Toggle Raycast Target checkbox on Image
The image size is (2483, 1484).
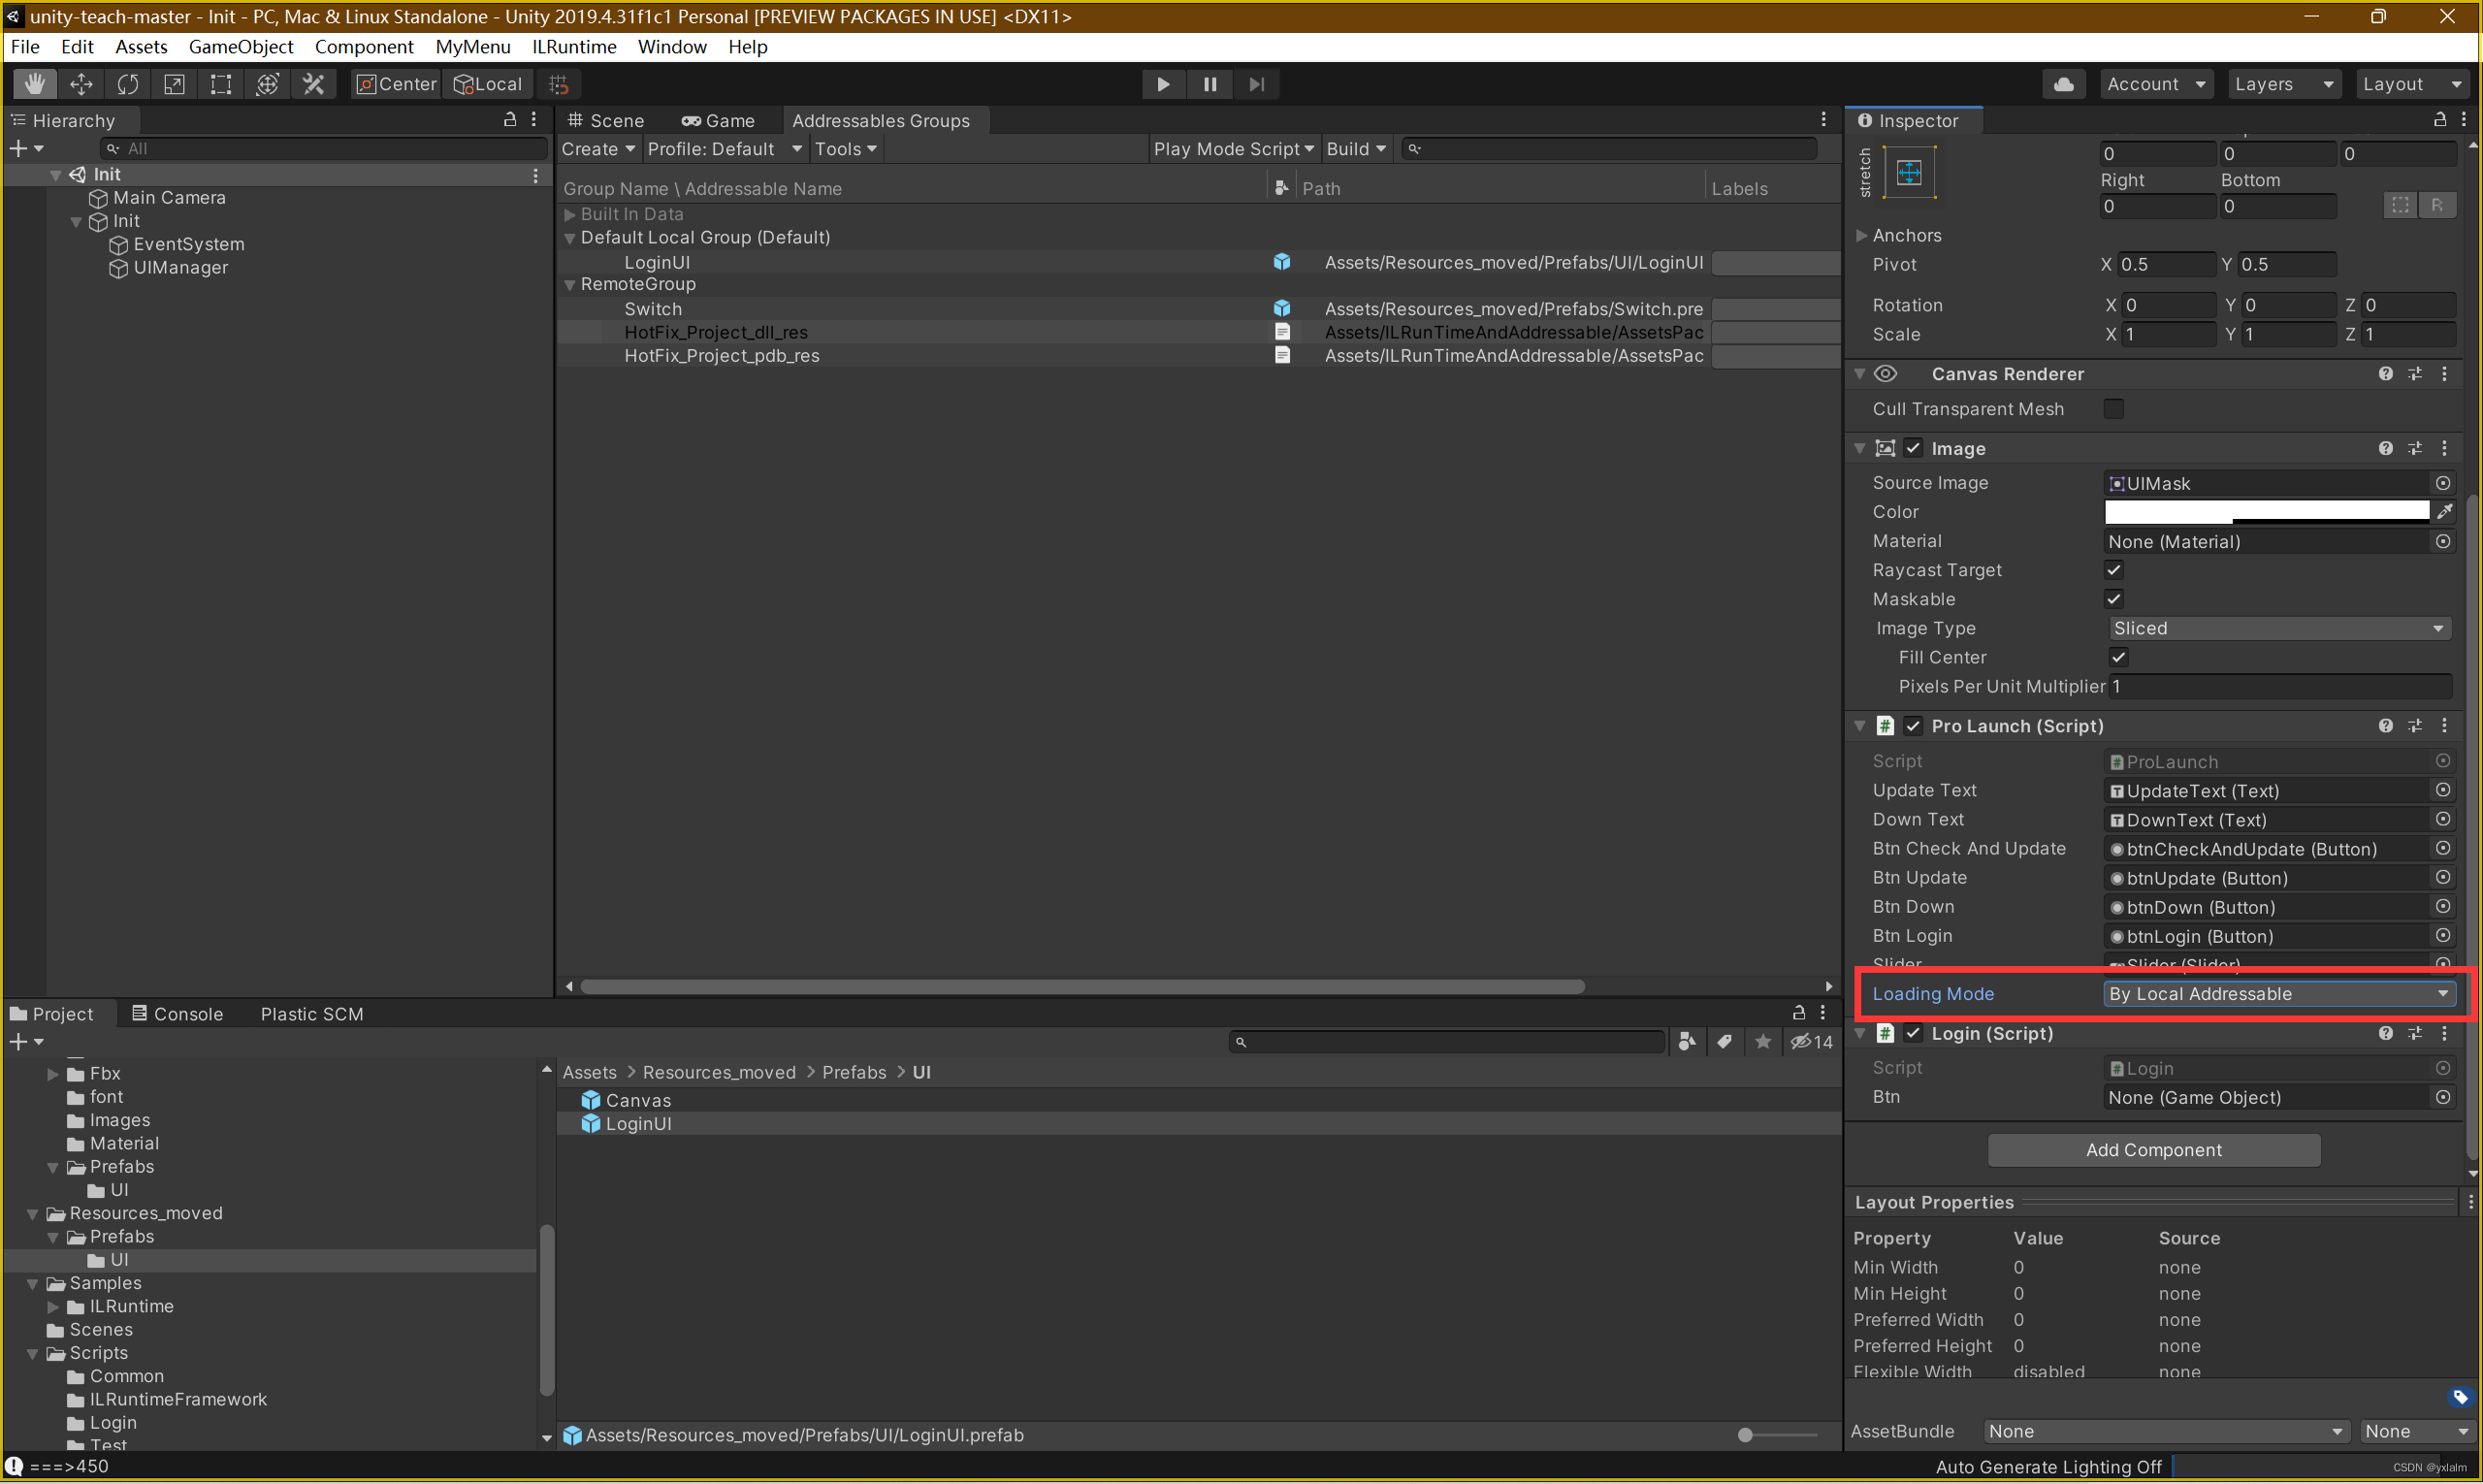pos(2113,568)
